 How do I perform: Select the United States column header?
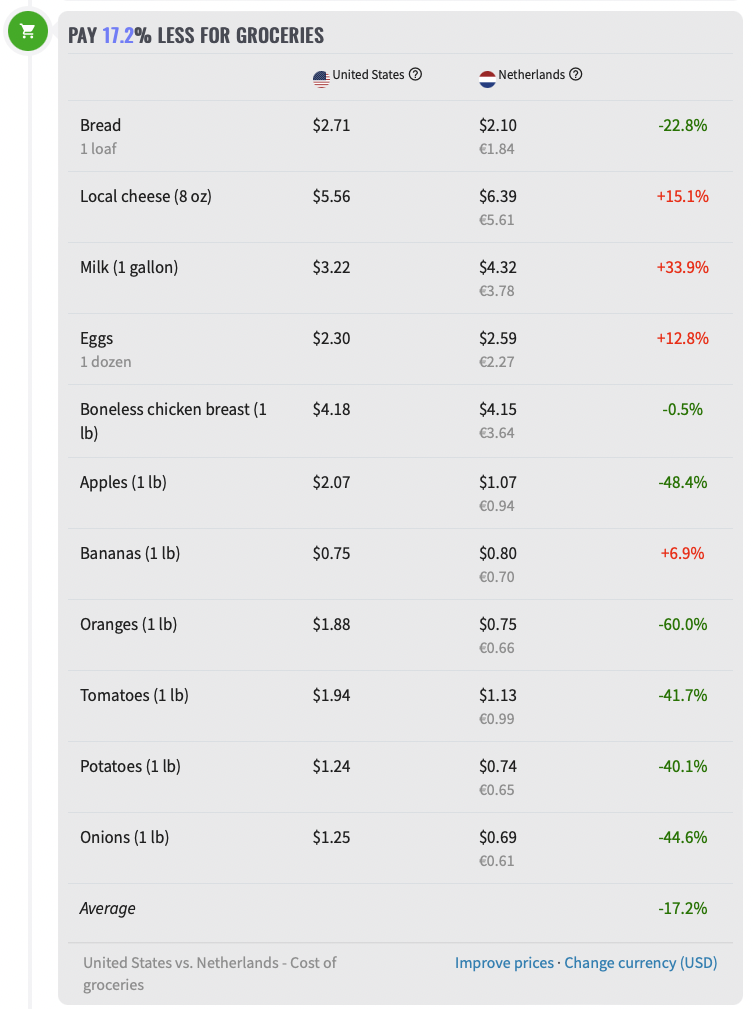(x=368, y=75)
